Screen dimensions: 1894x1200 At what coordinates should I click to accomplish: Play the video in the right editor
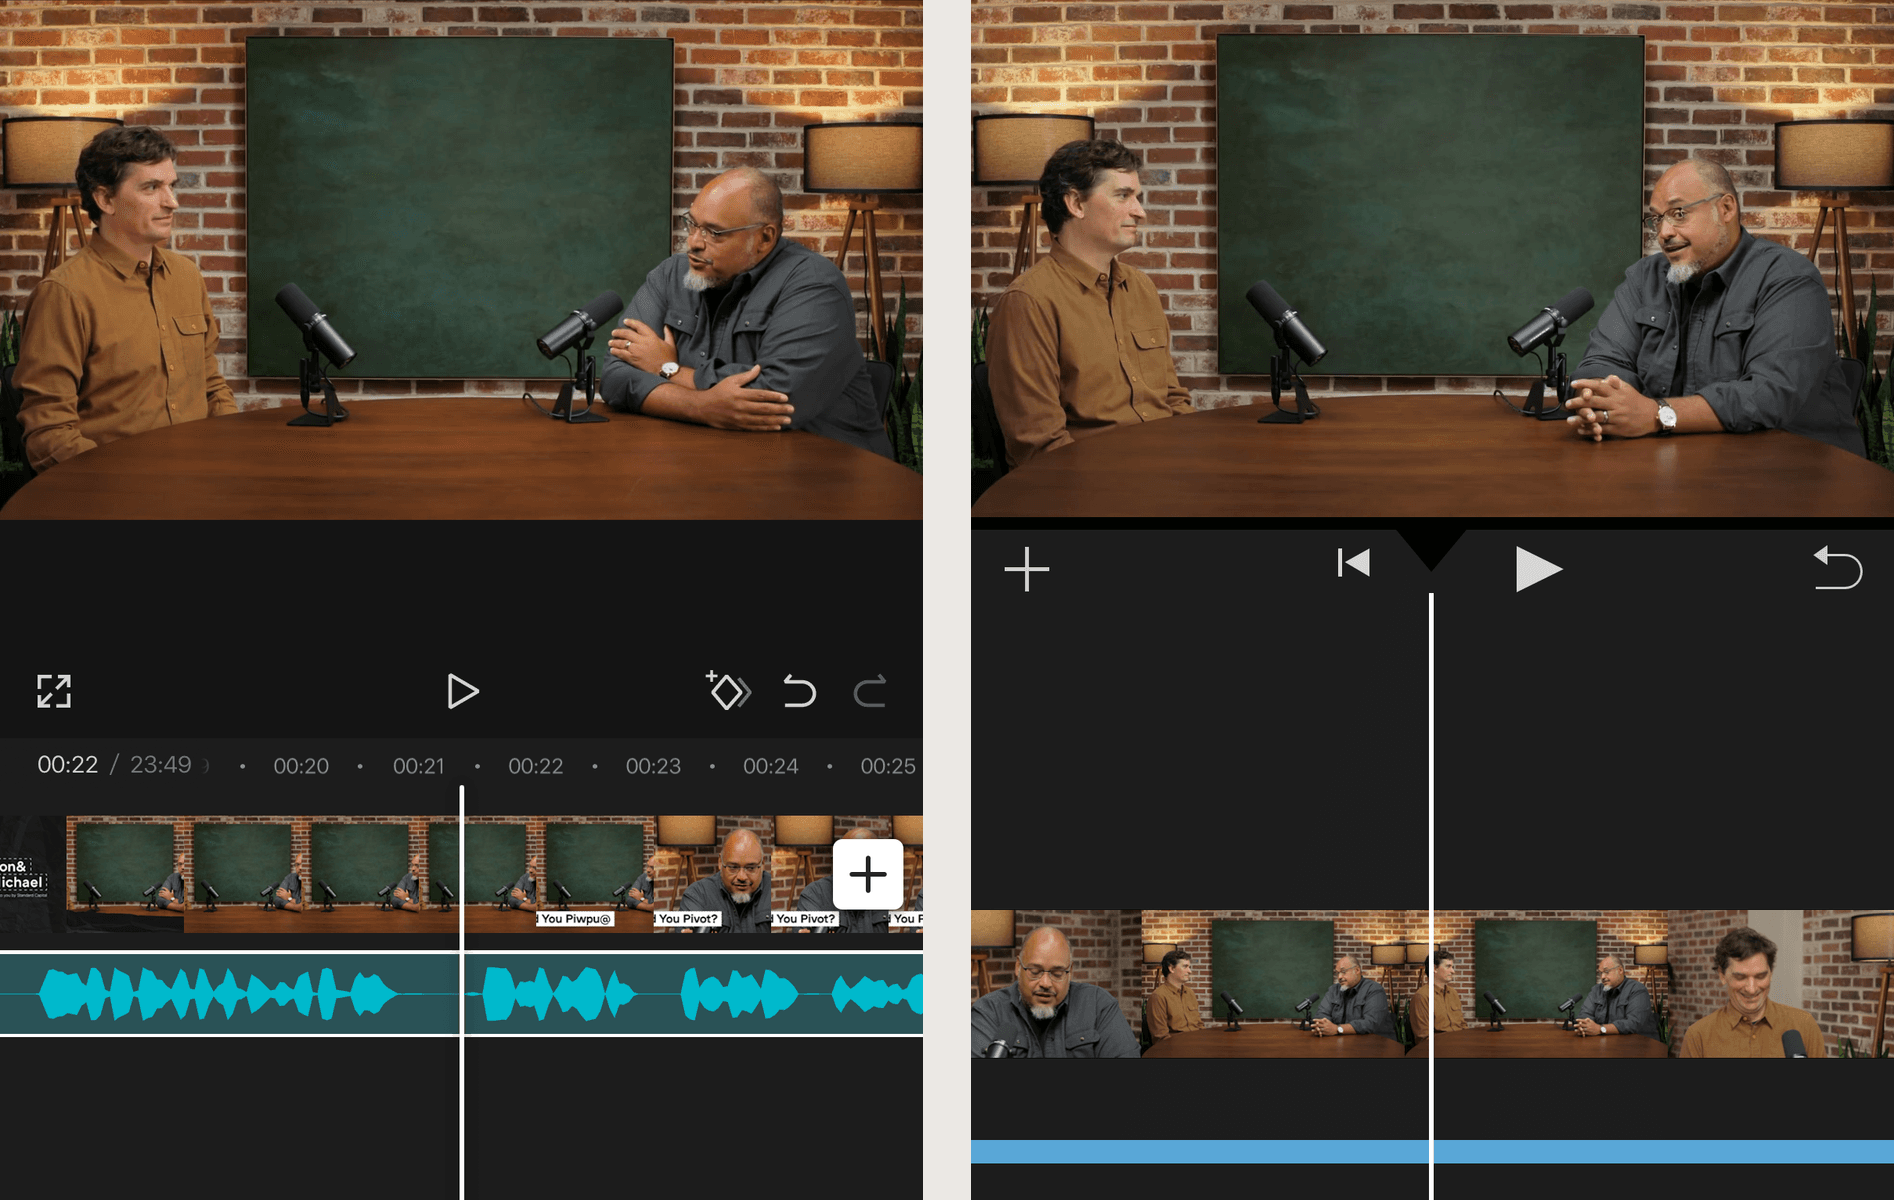1538,569
